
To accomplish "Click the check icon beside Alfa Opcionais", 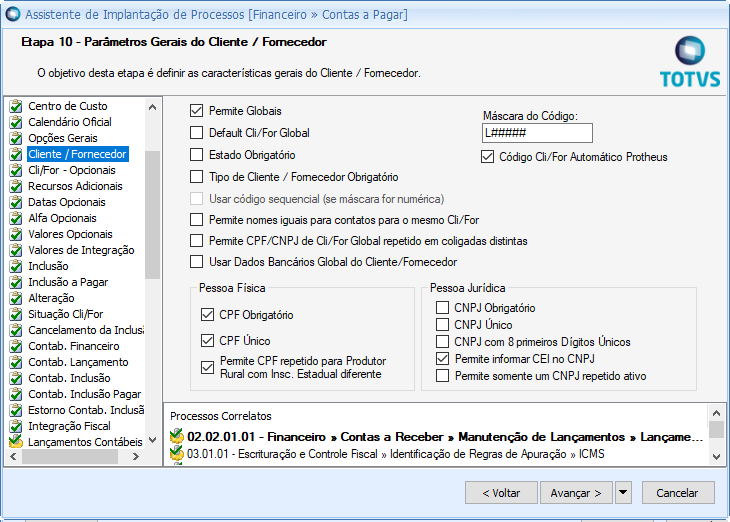I will click(16, 218).
